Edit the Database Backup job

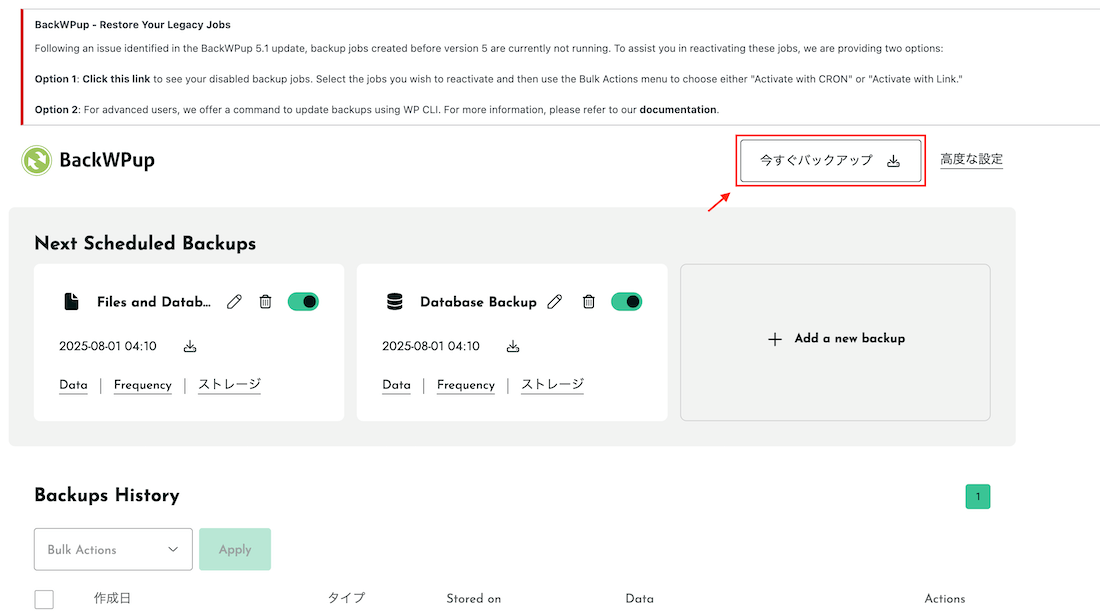[x=555, y=302]
